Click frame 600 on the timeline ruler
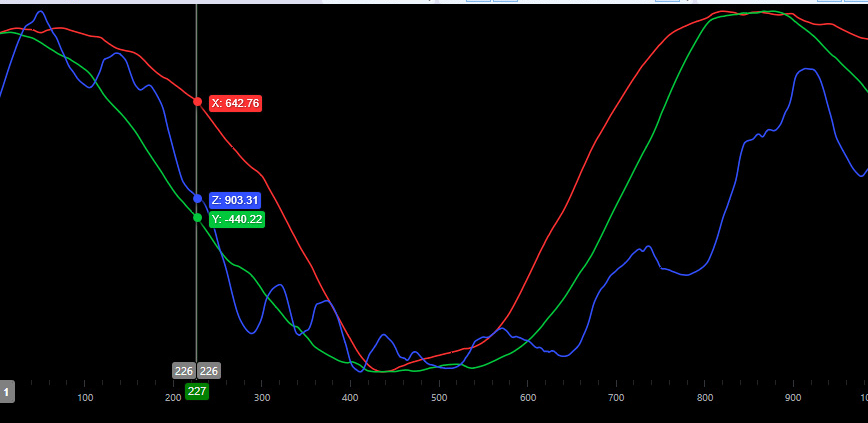Image resolution: width=868 pixels, height=423 pixels. [x=528, y=398]
